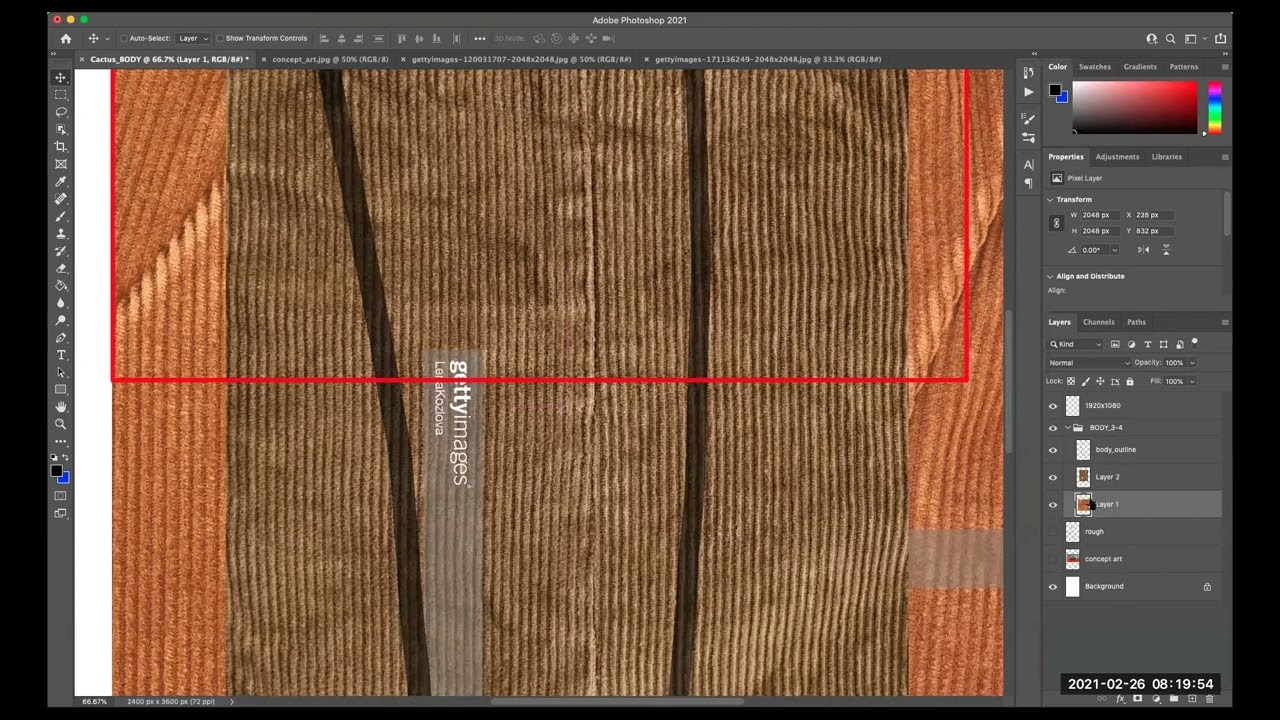The height and width of the screenshot is (720, 1280).
Task: Select the Frame tool
Action: [x=61, y=164]
